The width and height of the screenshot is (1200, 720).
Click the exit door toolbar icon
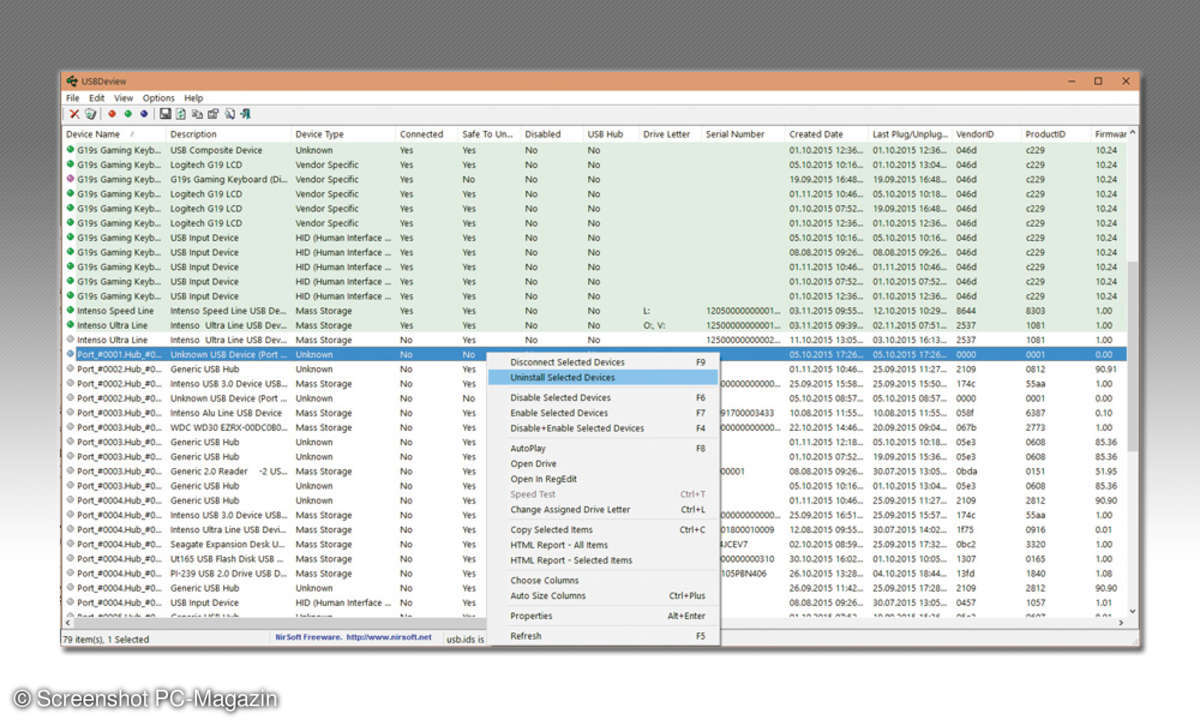245,114
